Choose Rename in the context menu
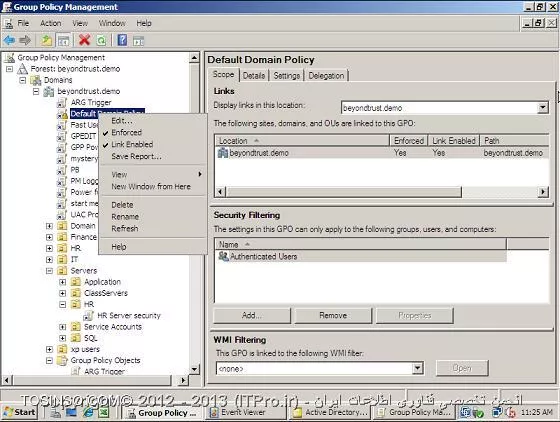Screen dimensions: 560x422 click(x=125, y=217)
